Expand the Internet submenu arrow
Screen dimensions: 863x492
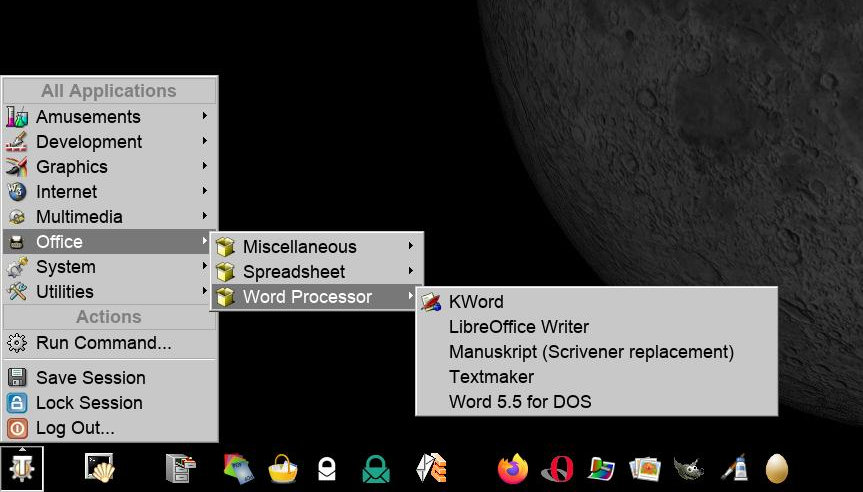[205, 190]
